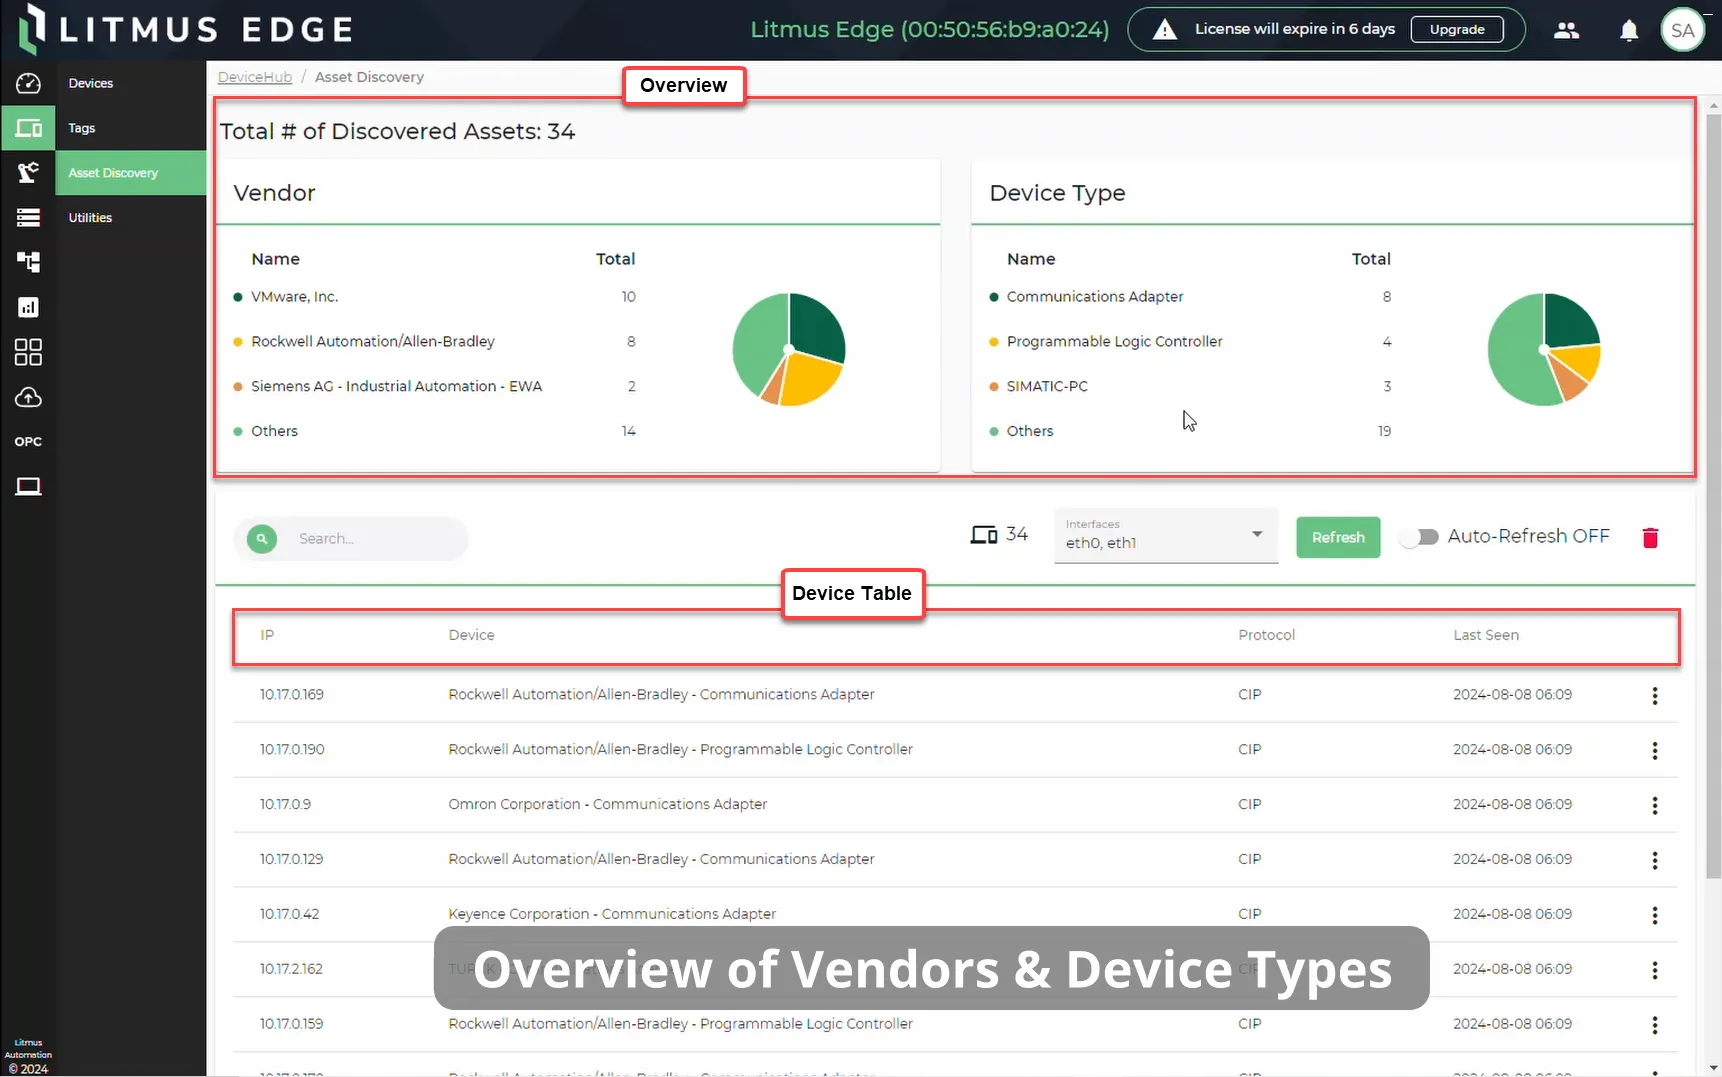The height and width of the screenshot is (1077, 1722).
Task: Click the SIMATIC-PC device type entry
Action: 1047,386
